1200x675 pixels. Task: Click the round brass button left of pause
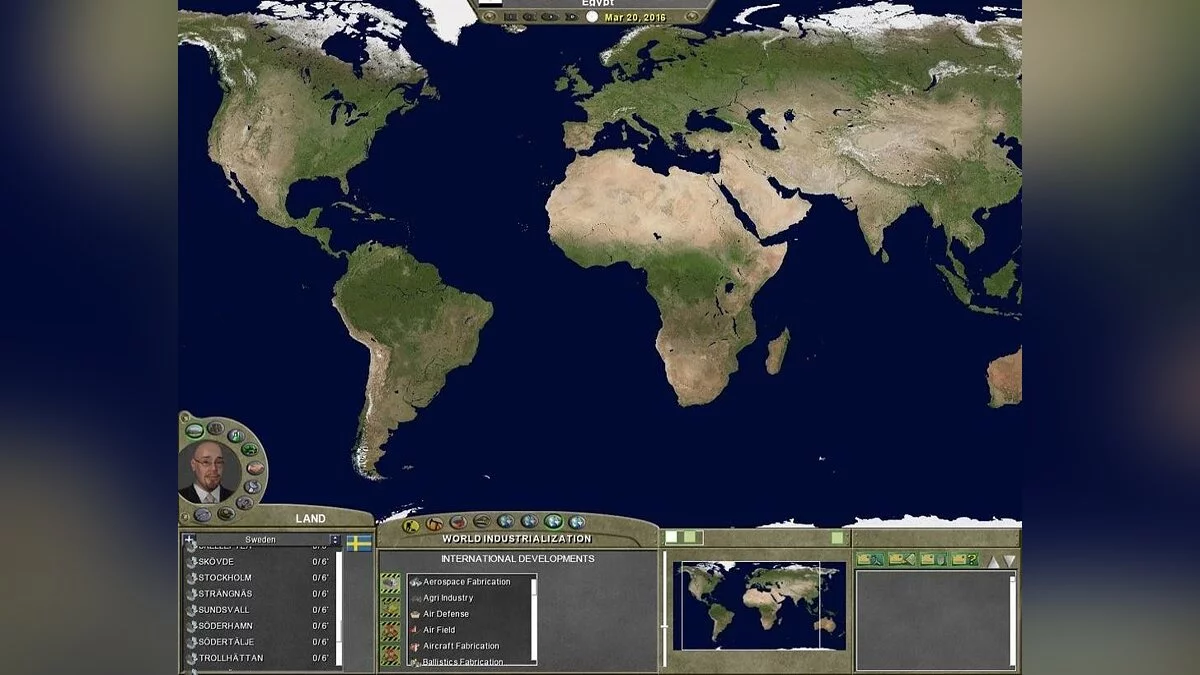pyautogui.click(x=489, y=16)
